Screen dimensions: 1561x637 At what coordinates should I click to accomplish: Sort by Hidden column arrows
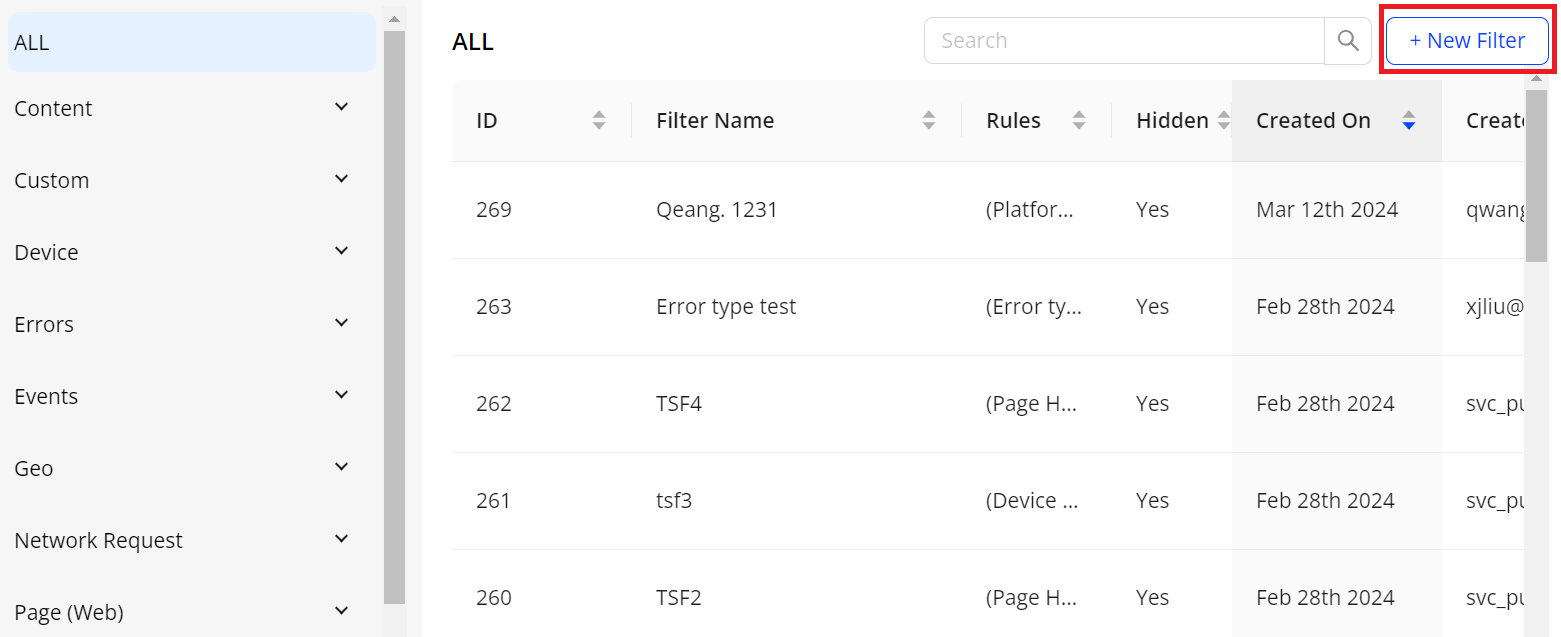(1224, 121)
